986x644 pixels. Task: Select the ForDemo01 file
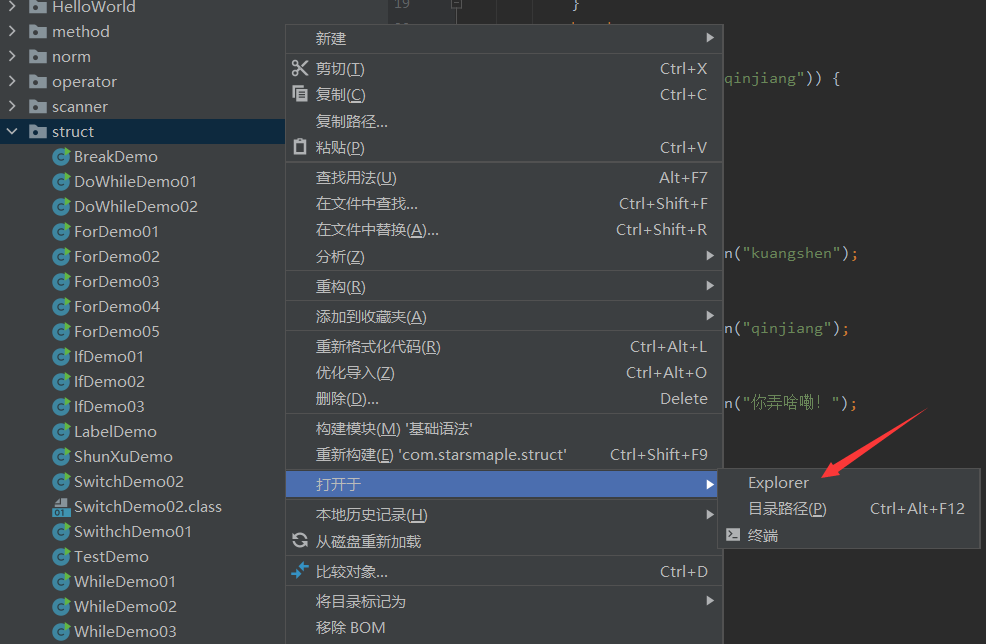click(116, 231)
